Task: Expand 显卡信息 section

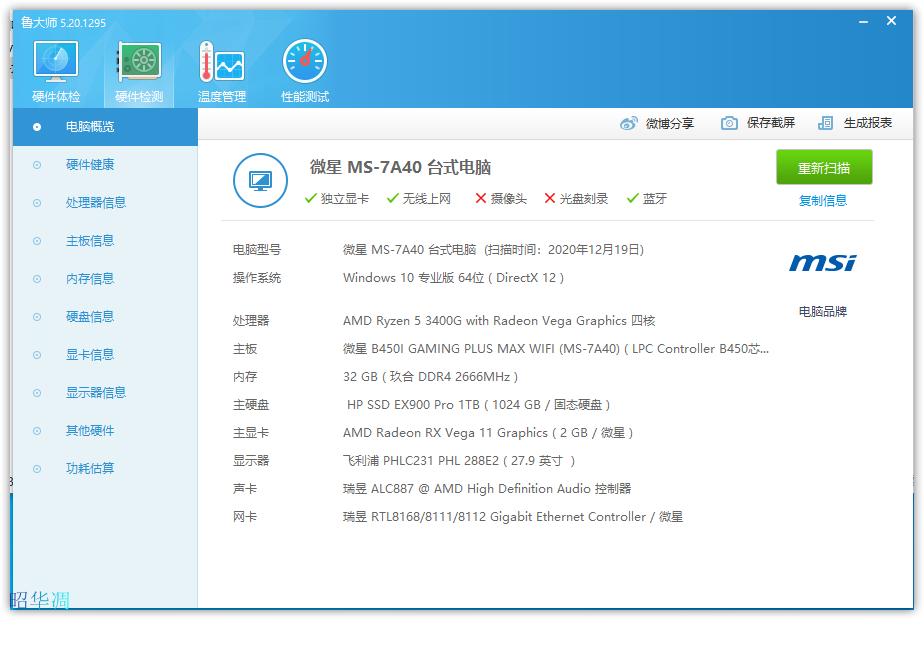Action: pyautogui.click(x=92, y=354)
